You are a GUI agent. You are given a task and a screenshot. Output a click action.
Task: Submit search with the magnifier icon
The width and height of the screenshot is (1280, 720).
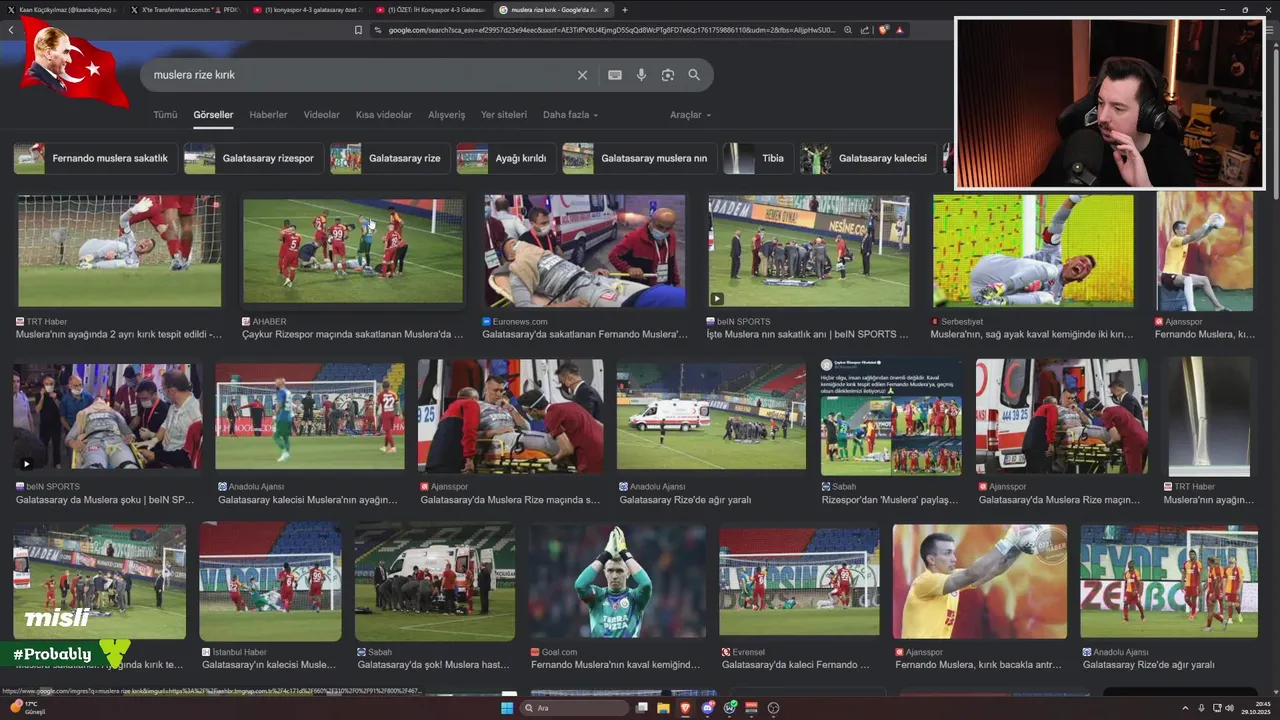coord(694,75)
